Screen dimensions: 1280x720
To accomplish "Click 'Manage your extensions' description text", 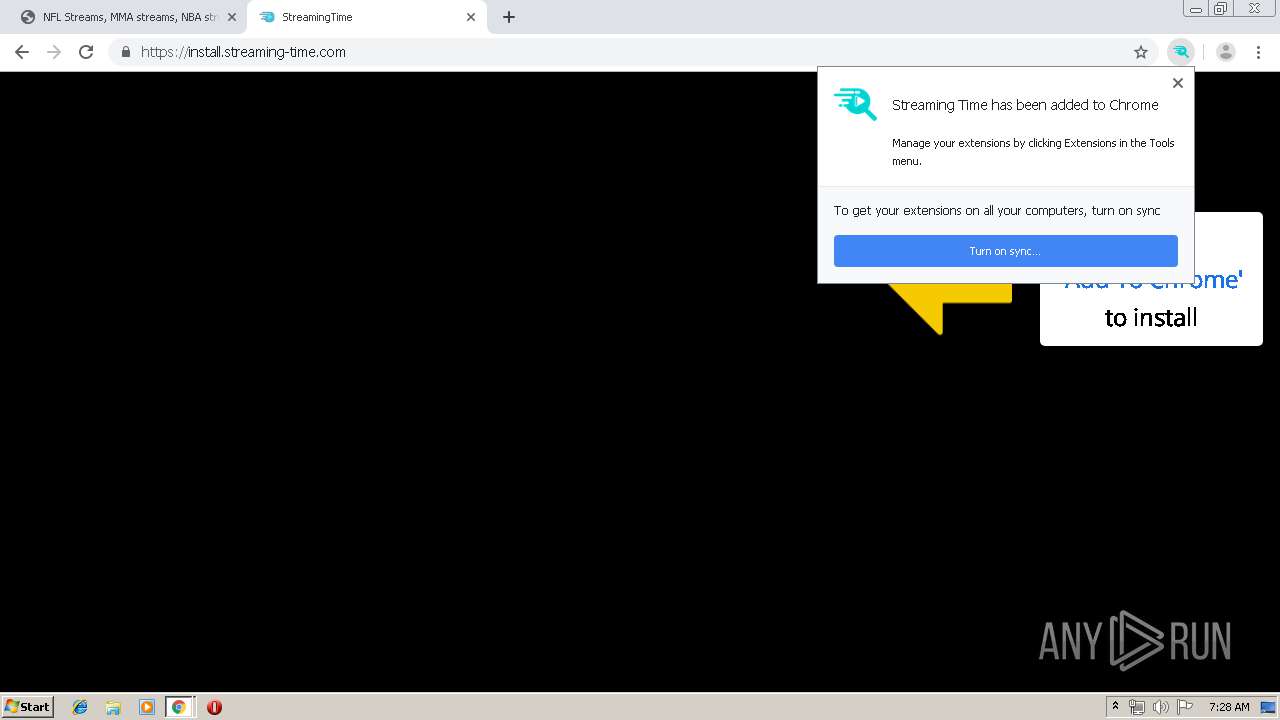I will [1033, 152].
